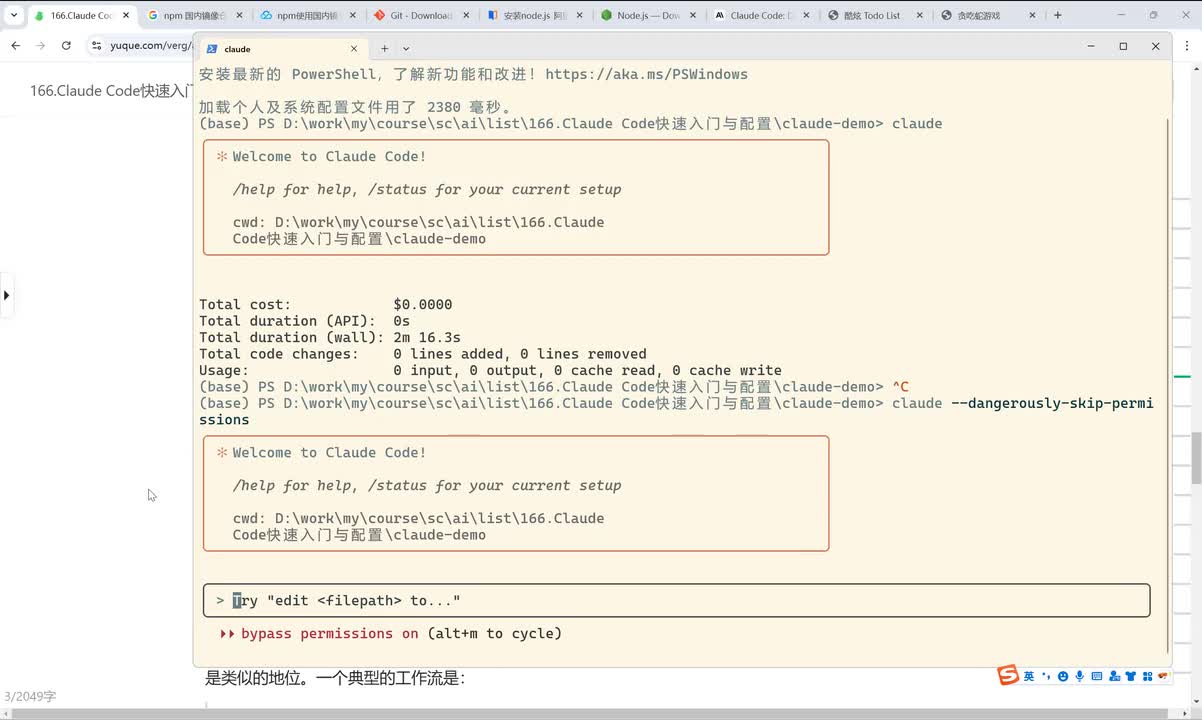Close the 贪吃蛇游戏 browser tab

tap(1031, 16)
